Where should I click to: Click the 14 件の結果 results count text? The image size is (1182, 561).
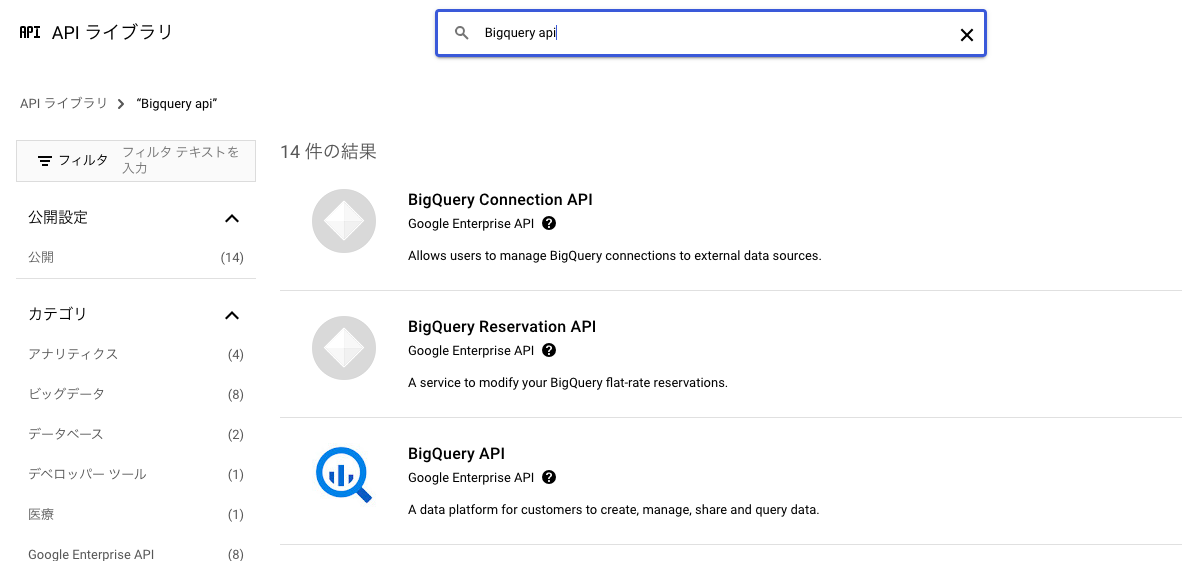click(329, 152)
